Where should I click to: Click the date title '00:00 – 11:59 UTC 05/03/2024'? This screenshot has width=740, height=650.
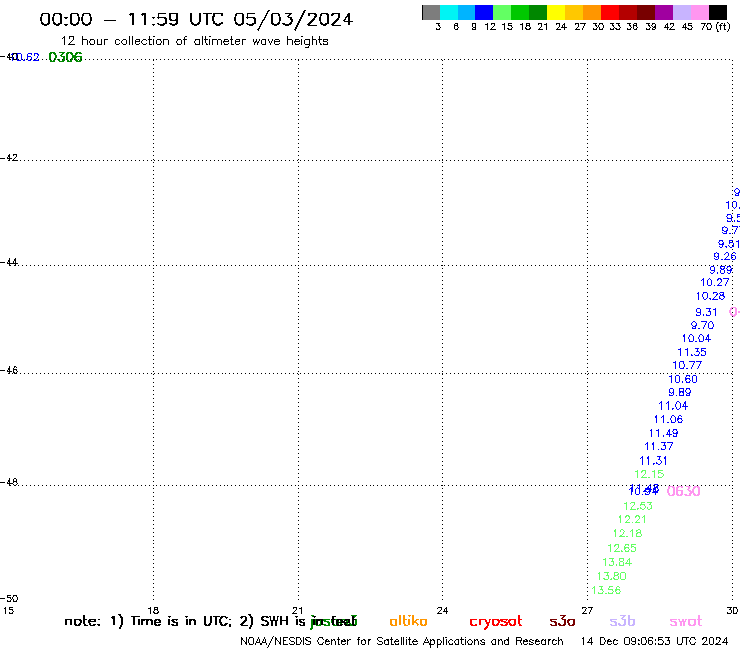196,20
